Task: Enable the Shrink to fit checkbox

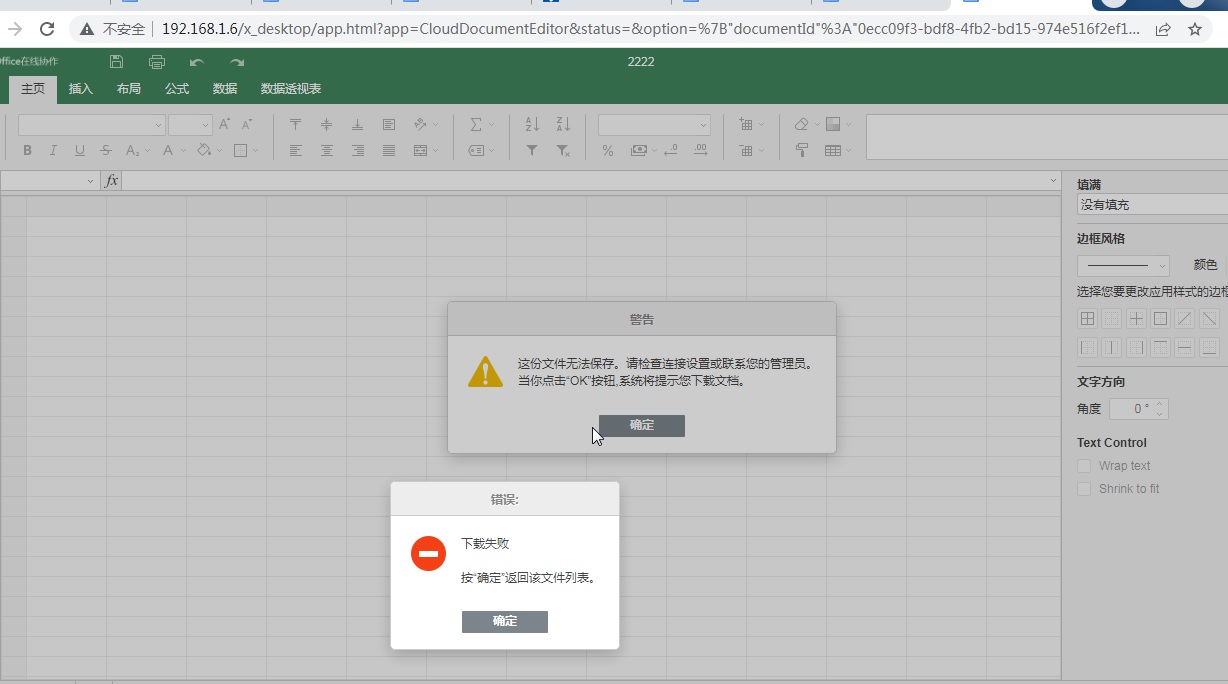Action: pos(1084,489)
